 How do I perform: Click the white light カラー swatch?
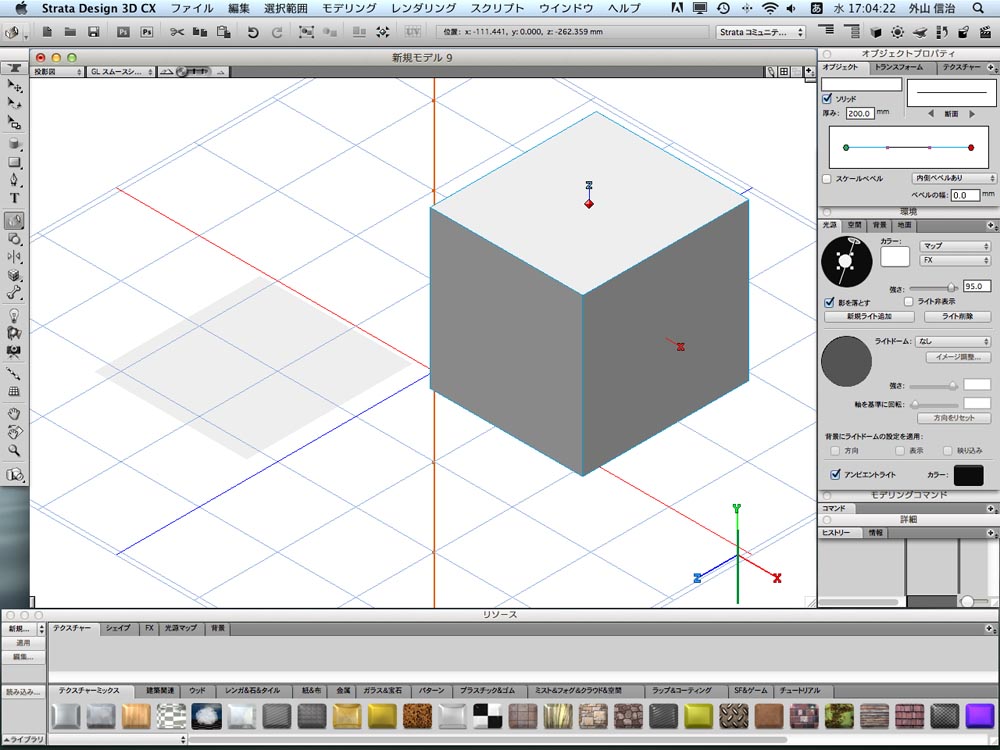pos(895,256)
